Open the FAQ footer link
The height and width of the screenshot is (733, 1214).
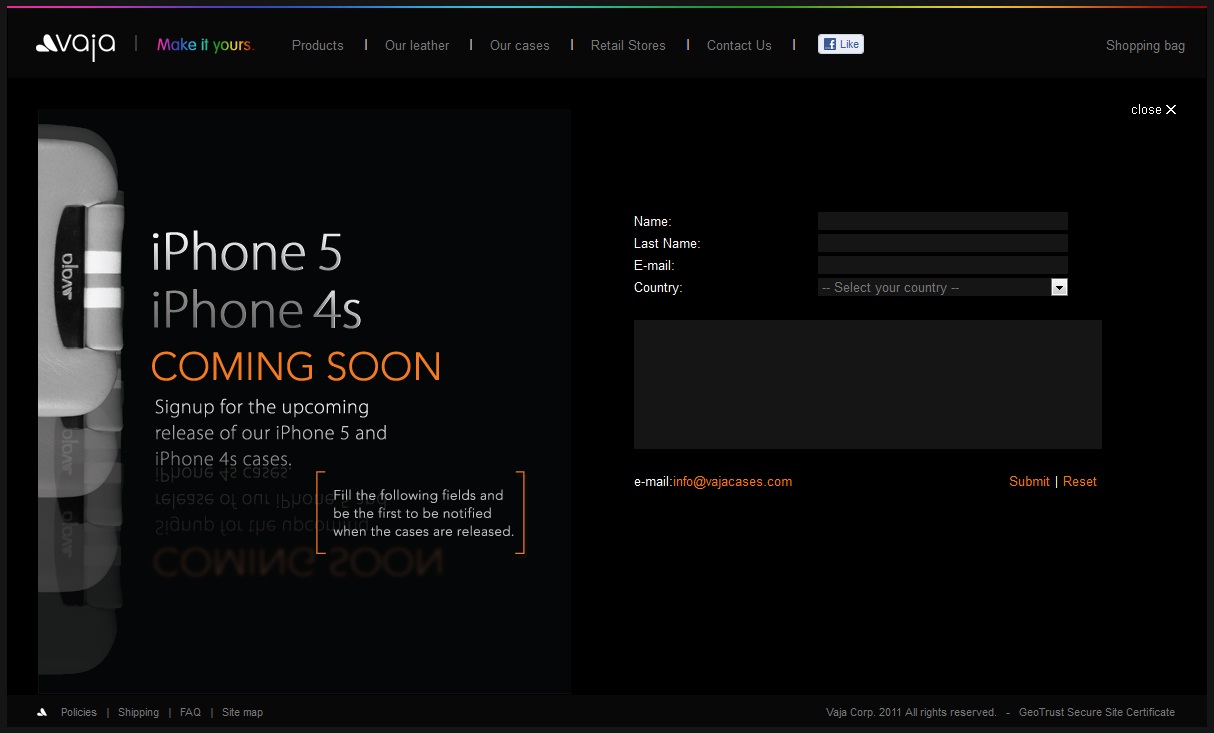point(190,712)
